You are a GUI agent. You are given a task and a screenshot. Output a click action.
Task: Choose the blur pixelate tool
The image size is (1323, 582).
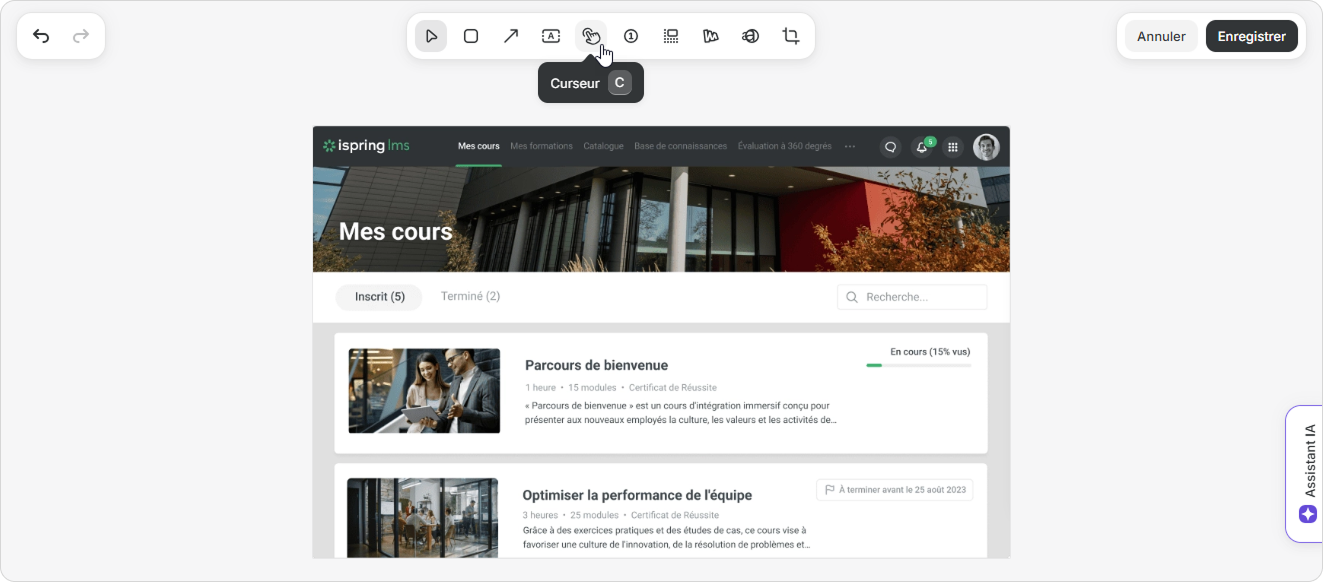671,36
